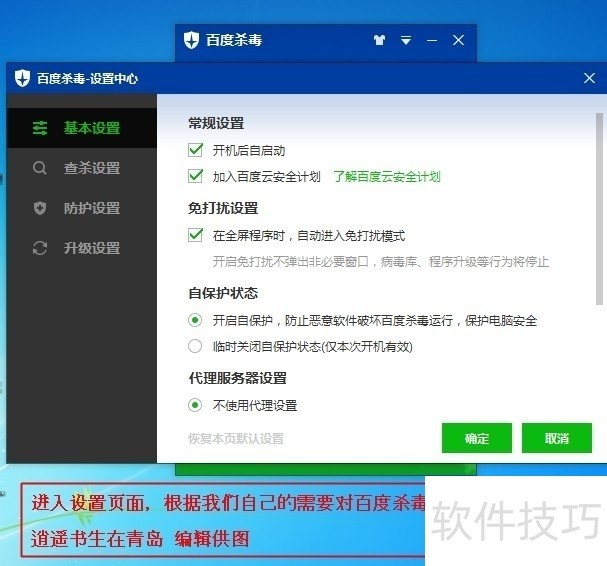Screen dimensions: 607x566
Task: Toggle 在全屏程序时，自动进入免打扰模式 checkbox
Action: click(195, 235)
